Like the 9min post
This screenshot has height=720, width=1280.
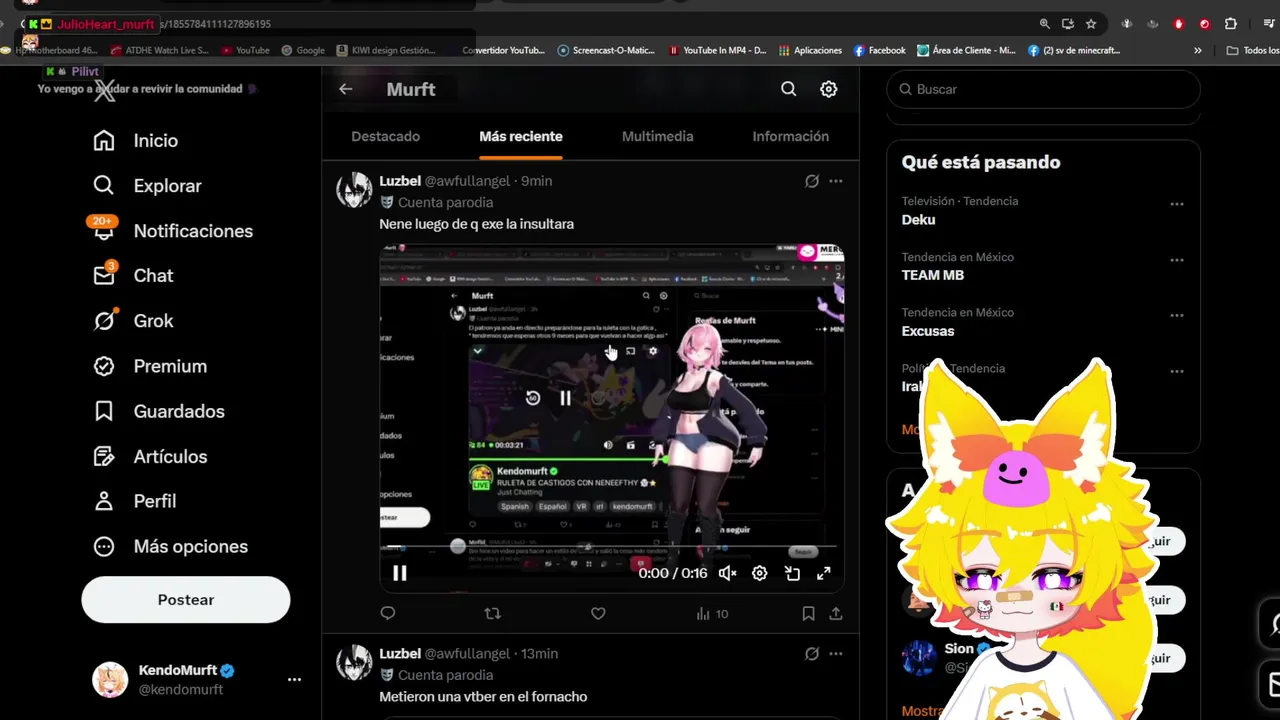[598, 613]
